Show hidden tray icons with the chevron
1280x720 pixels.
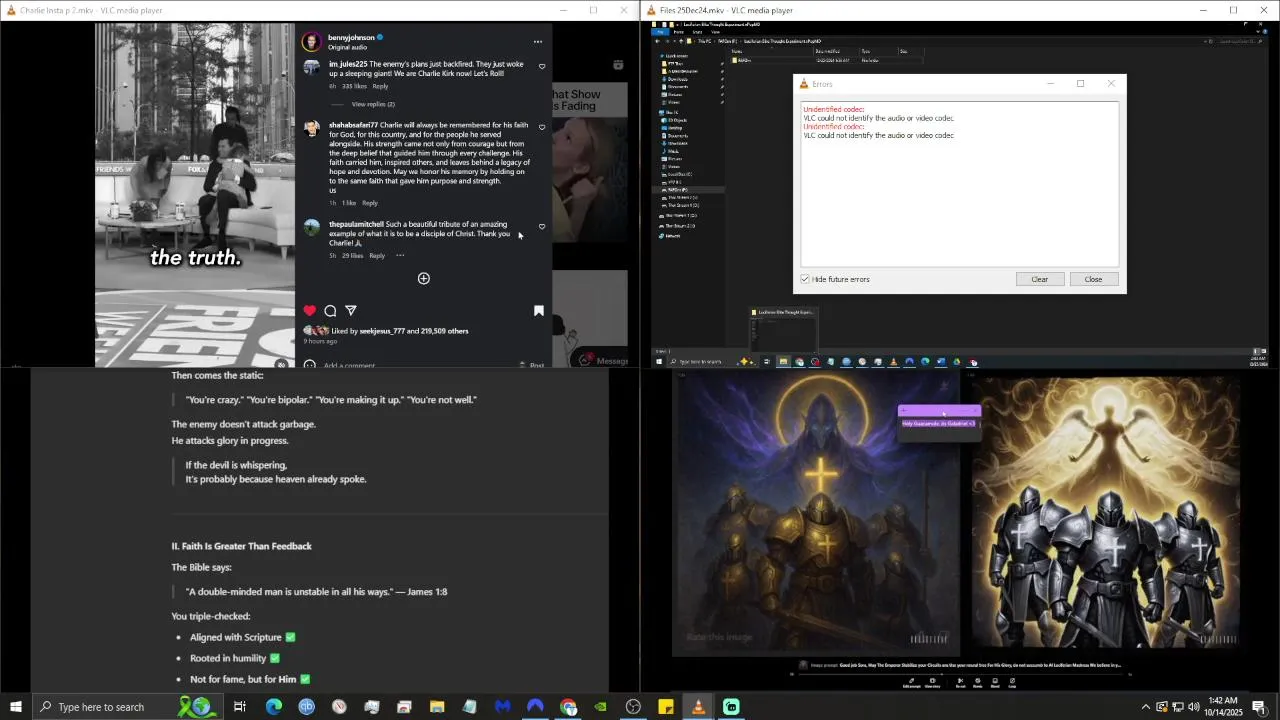1146,707
